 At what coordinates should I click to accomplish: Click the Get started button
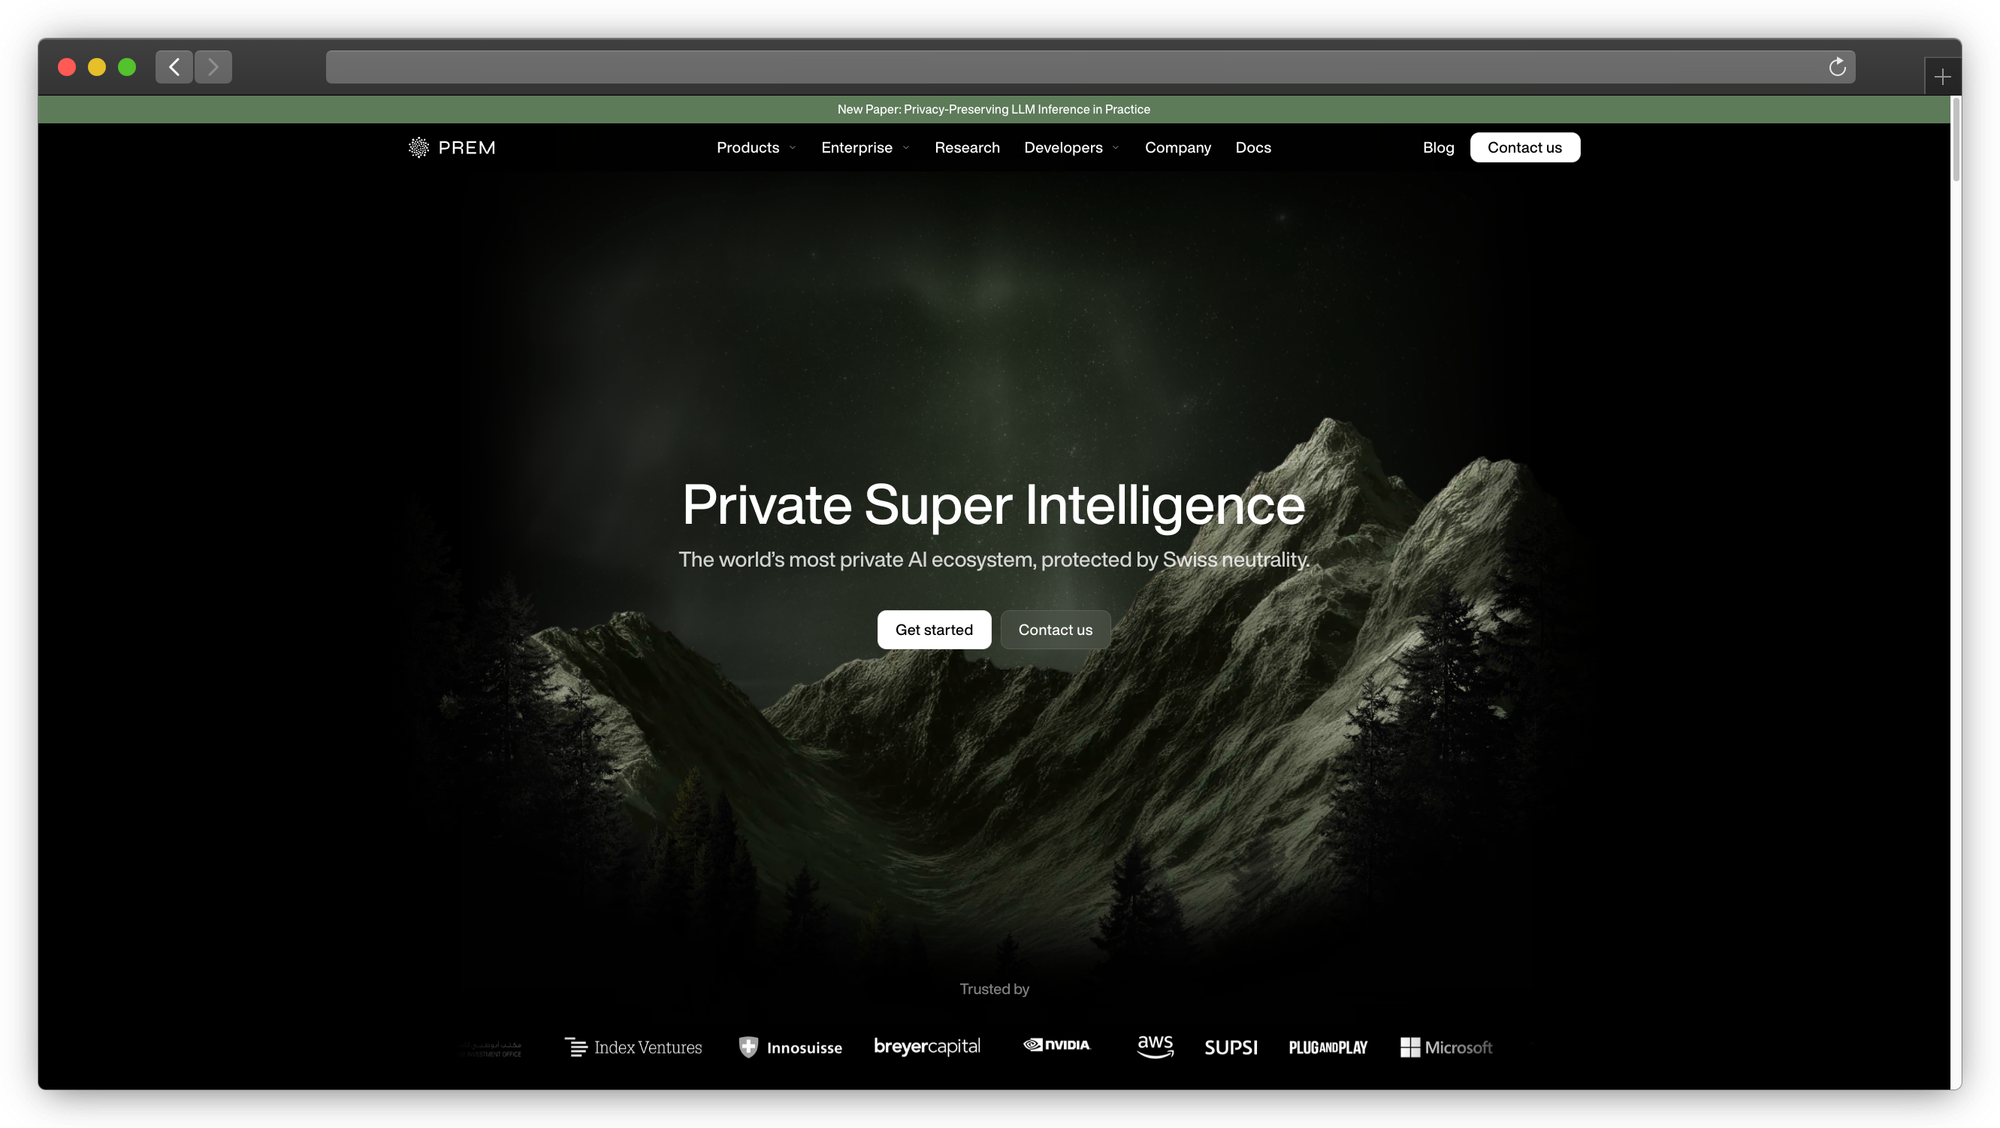pos(934,630)
